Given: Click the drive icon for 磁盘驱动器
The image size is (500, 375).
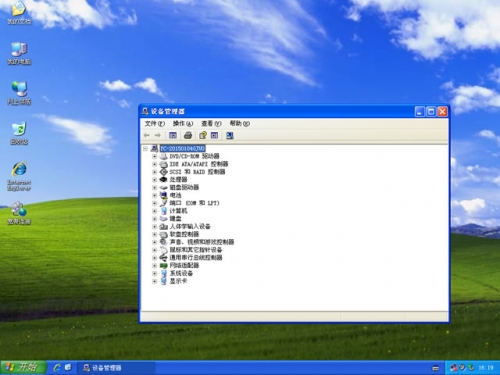Looking at the screenshot, I should 163,187.
